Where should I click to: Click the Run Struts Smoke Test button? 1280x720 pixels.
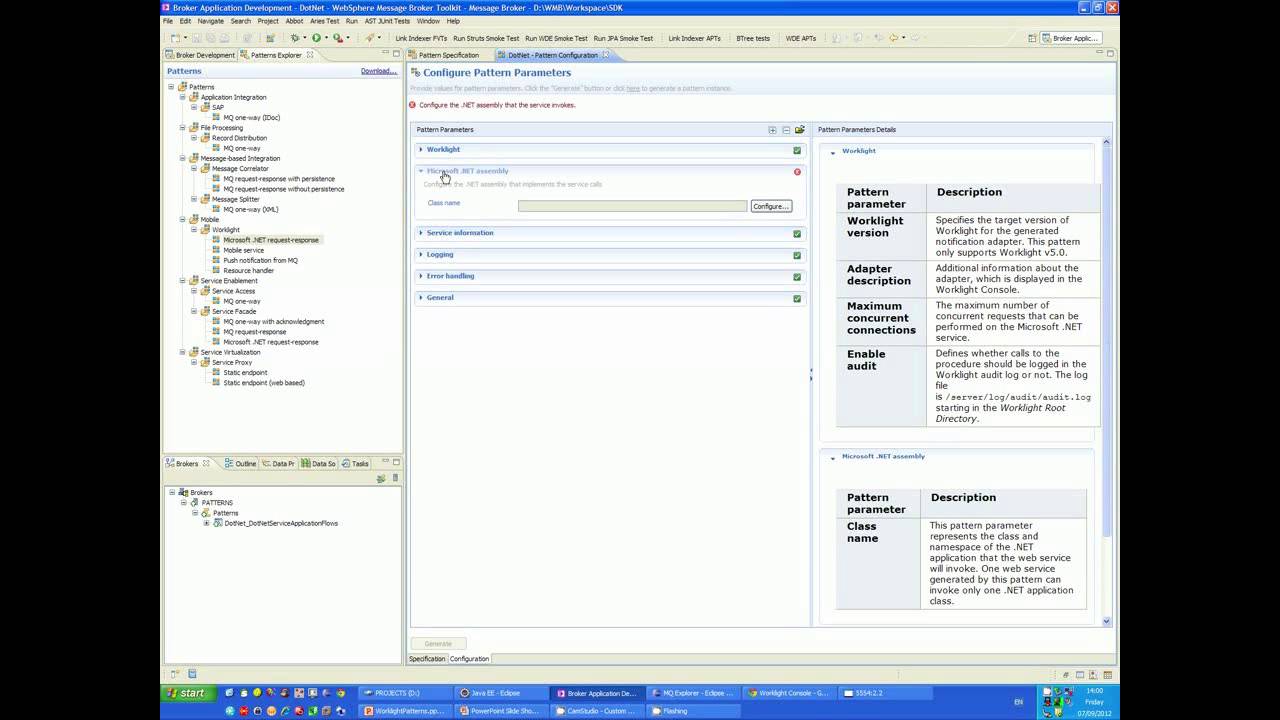pyautogui.click(x=486, y=38)
